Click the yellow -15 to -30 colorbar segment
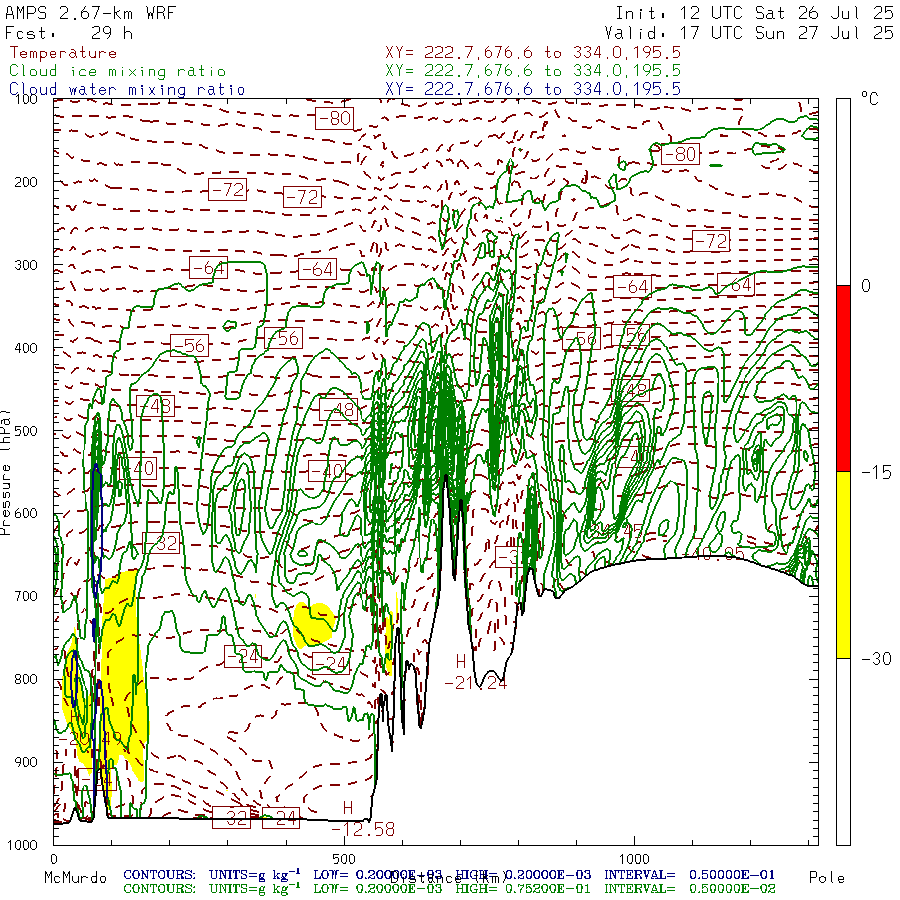Screen dimensions: 900x900 [x=843, y=565]
